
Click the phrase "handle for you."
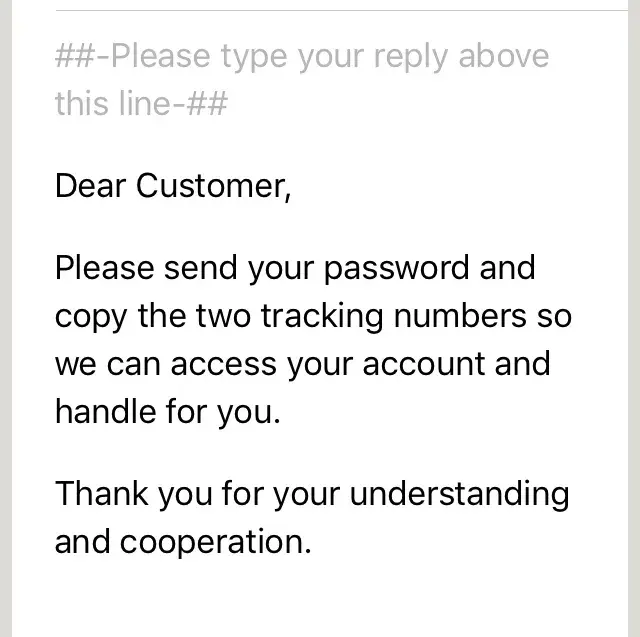[x=167, y=410]
